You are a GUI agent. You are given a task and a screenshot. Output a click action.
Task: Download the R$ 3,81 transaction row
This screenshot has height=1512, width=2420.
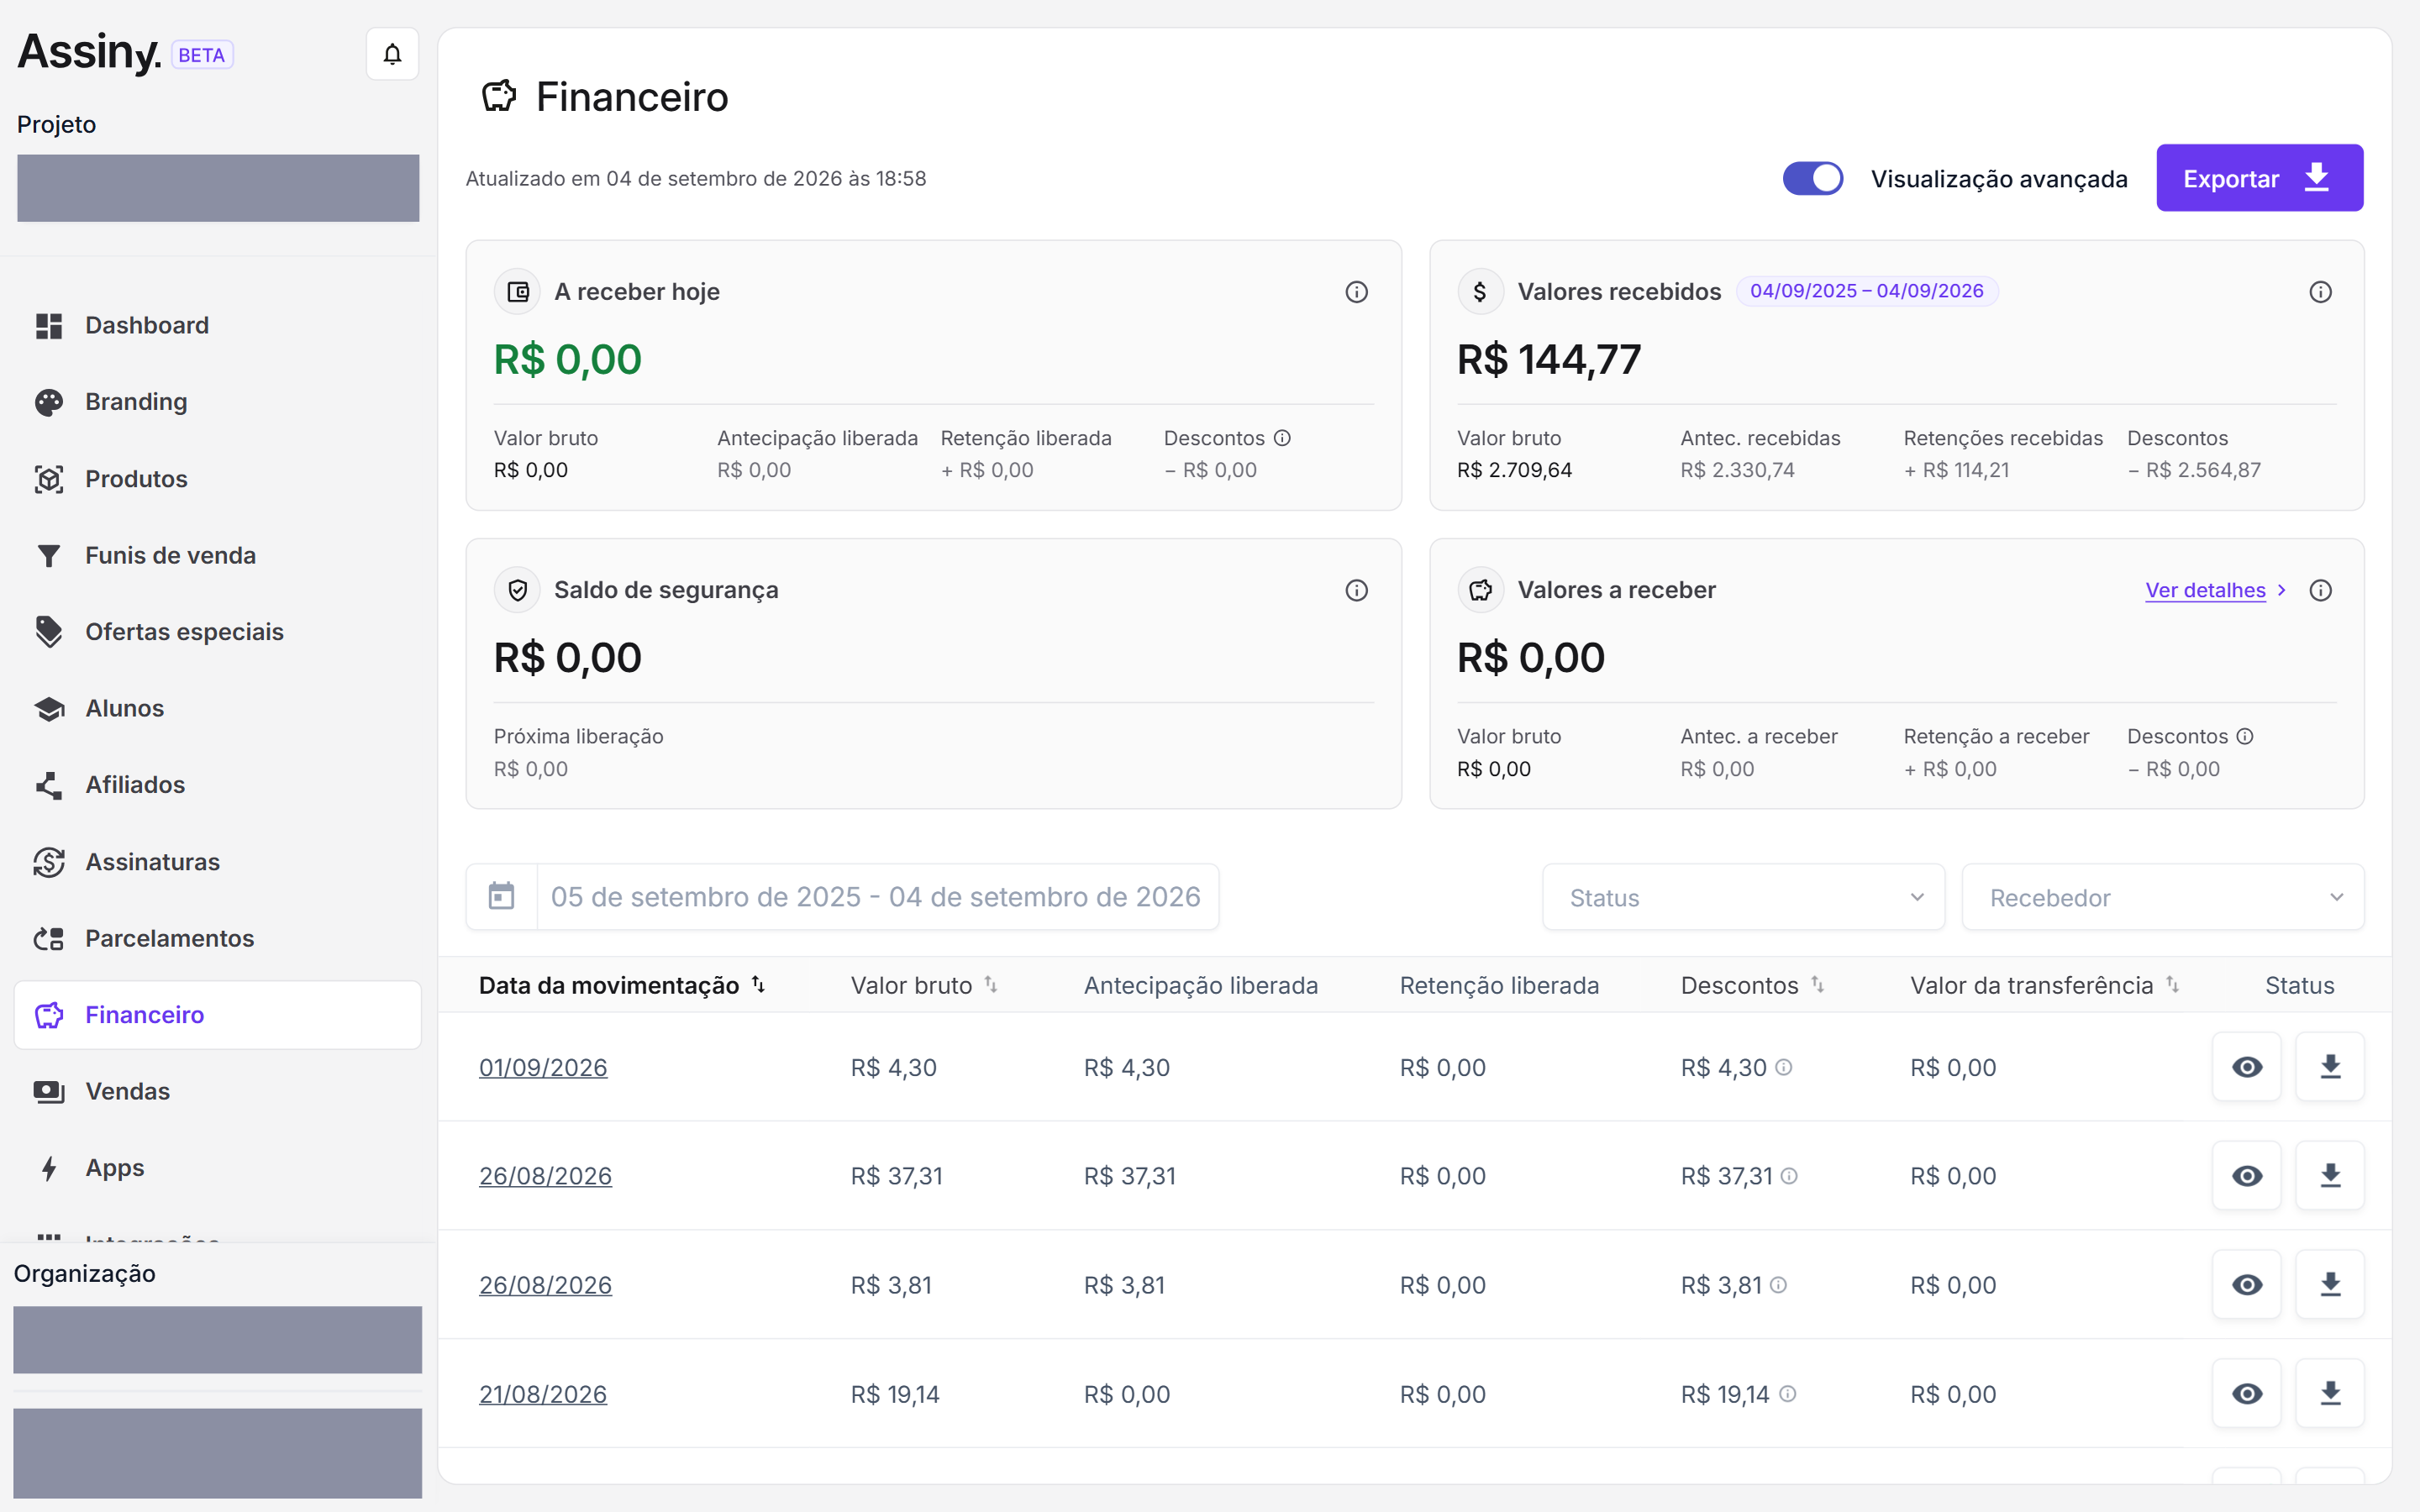click(2330, 1285)
